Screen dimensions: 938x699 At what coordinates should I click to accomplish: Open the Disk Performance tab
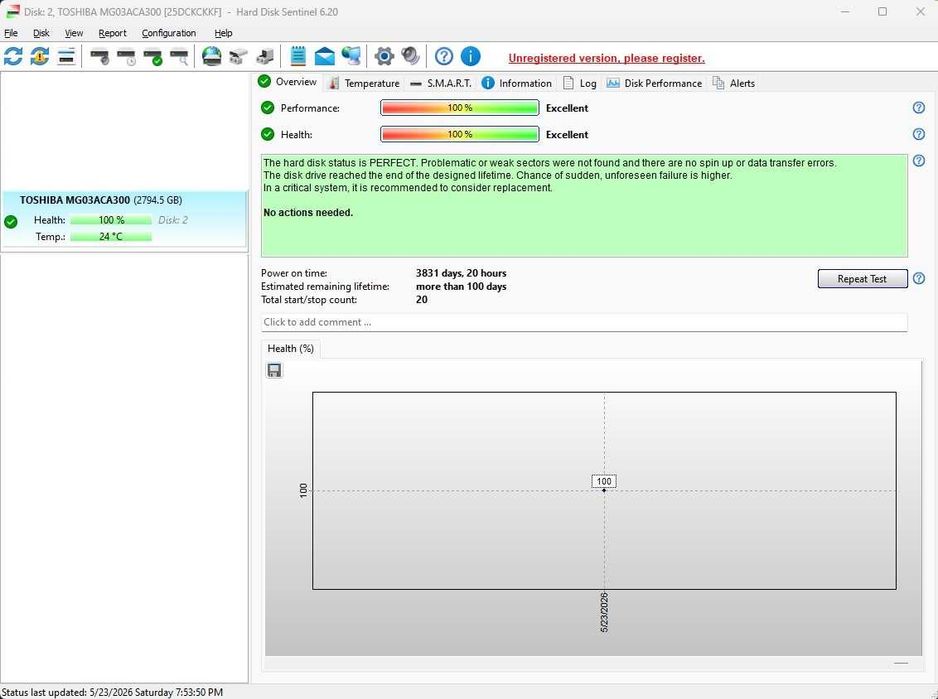point(654,83)
